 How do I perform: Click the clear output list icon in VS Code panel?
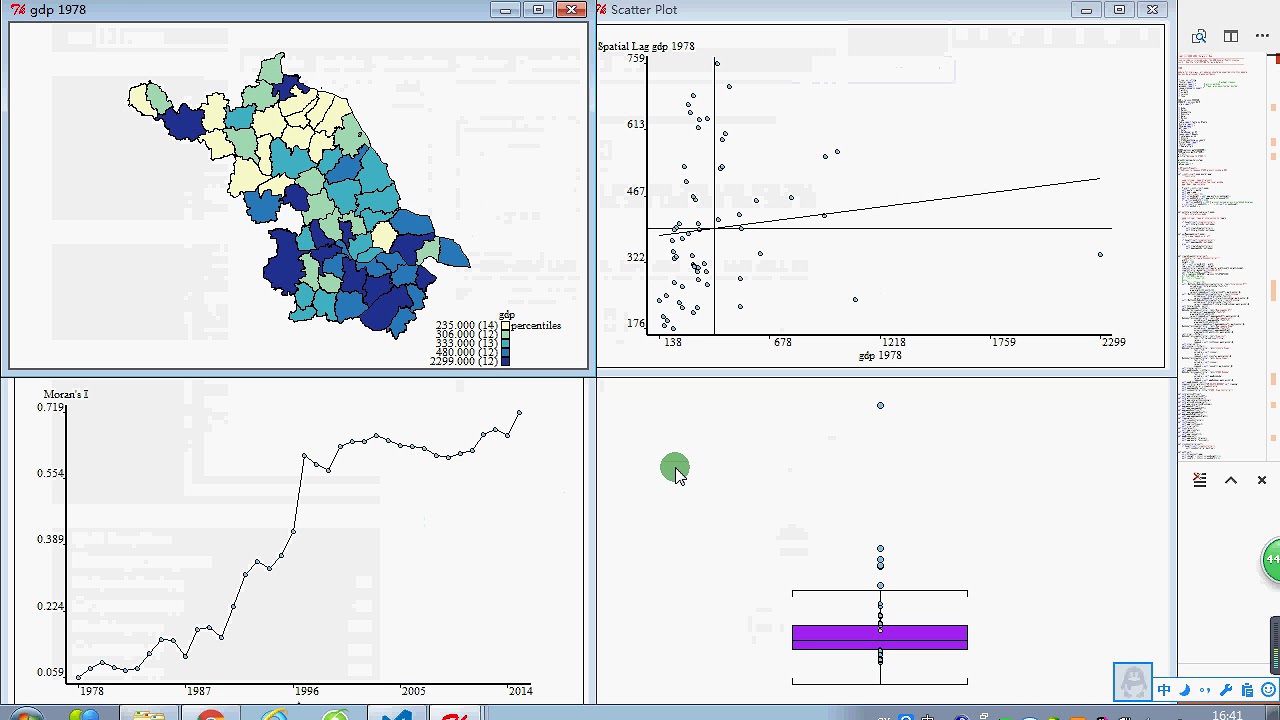coord(1199,480)
